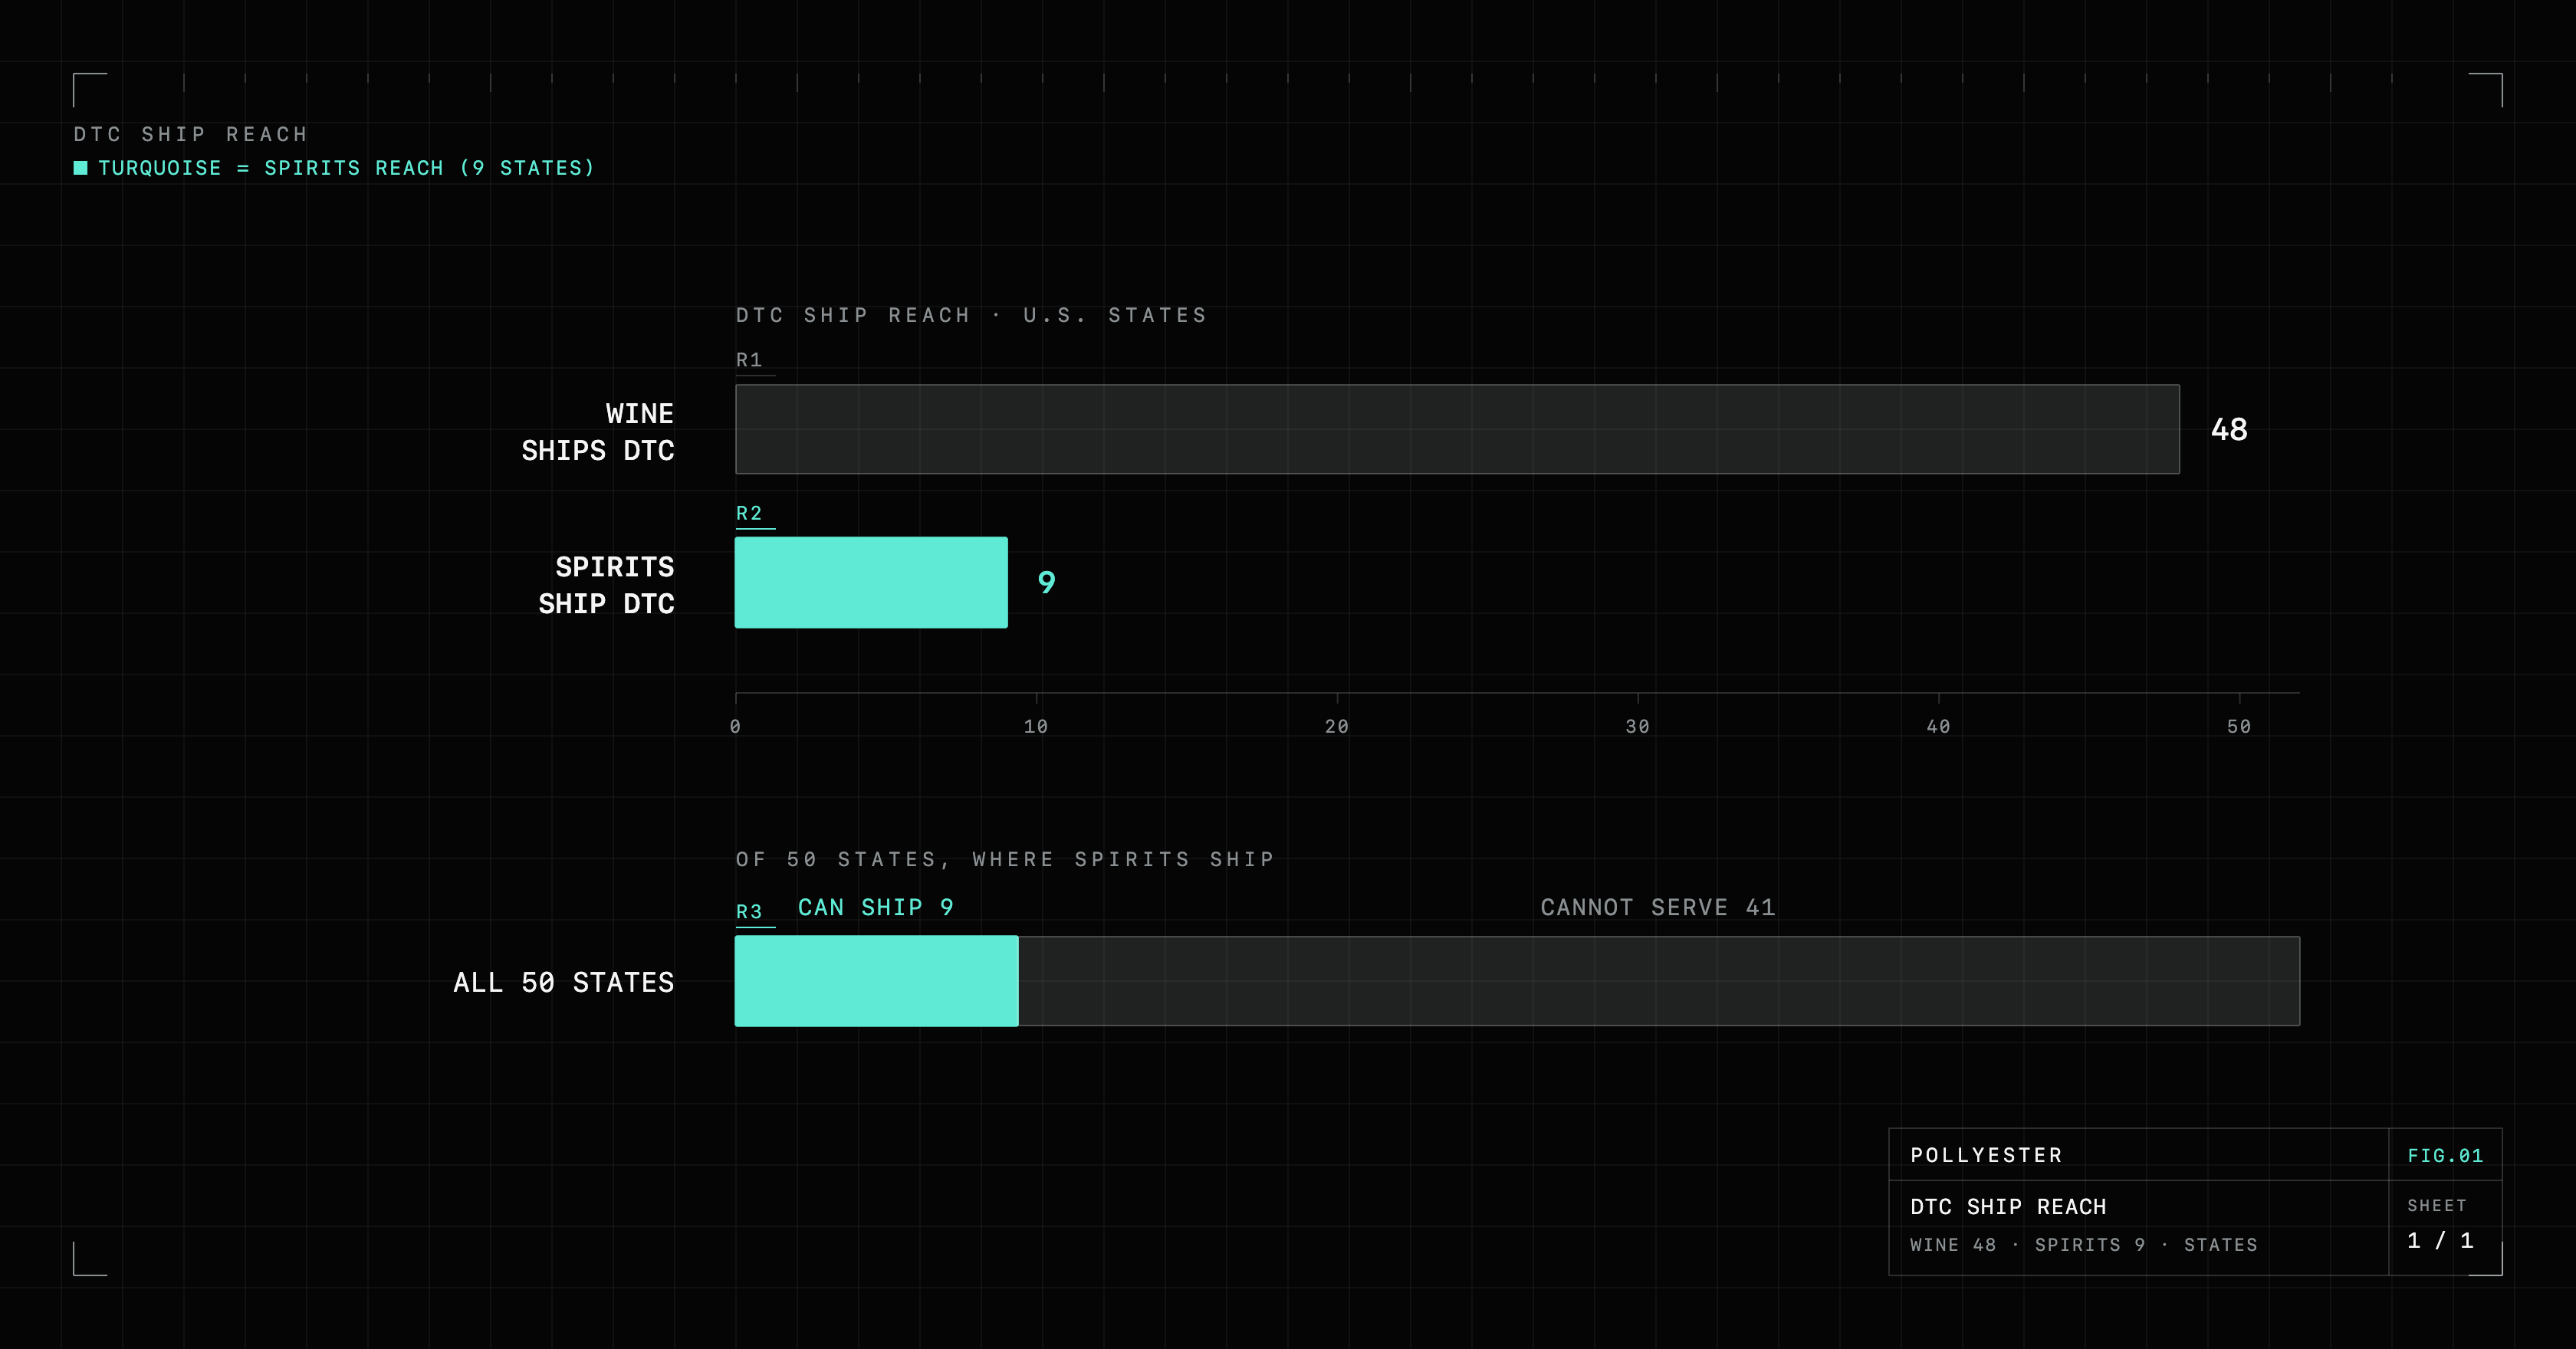This screenshot has height=1349, width=2576.
Task: Click 'WINE 48 · SPIRITS 9 · STATES' caption
Action: point(2084,1245)
